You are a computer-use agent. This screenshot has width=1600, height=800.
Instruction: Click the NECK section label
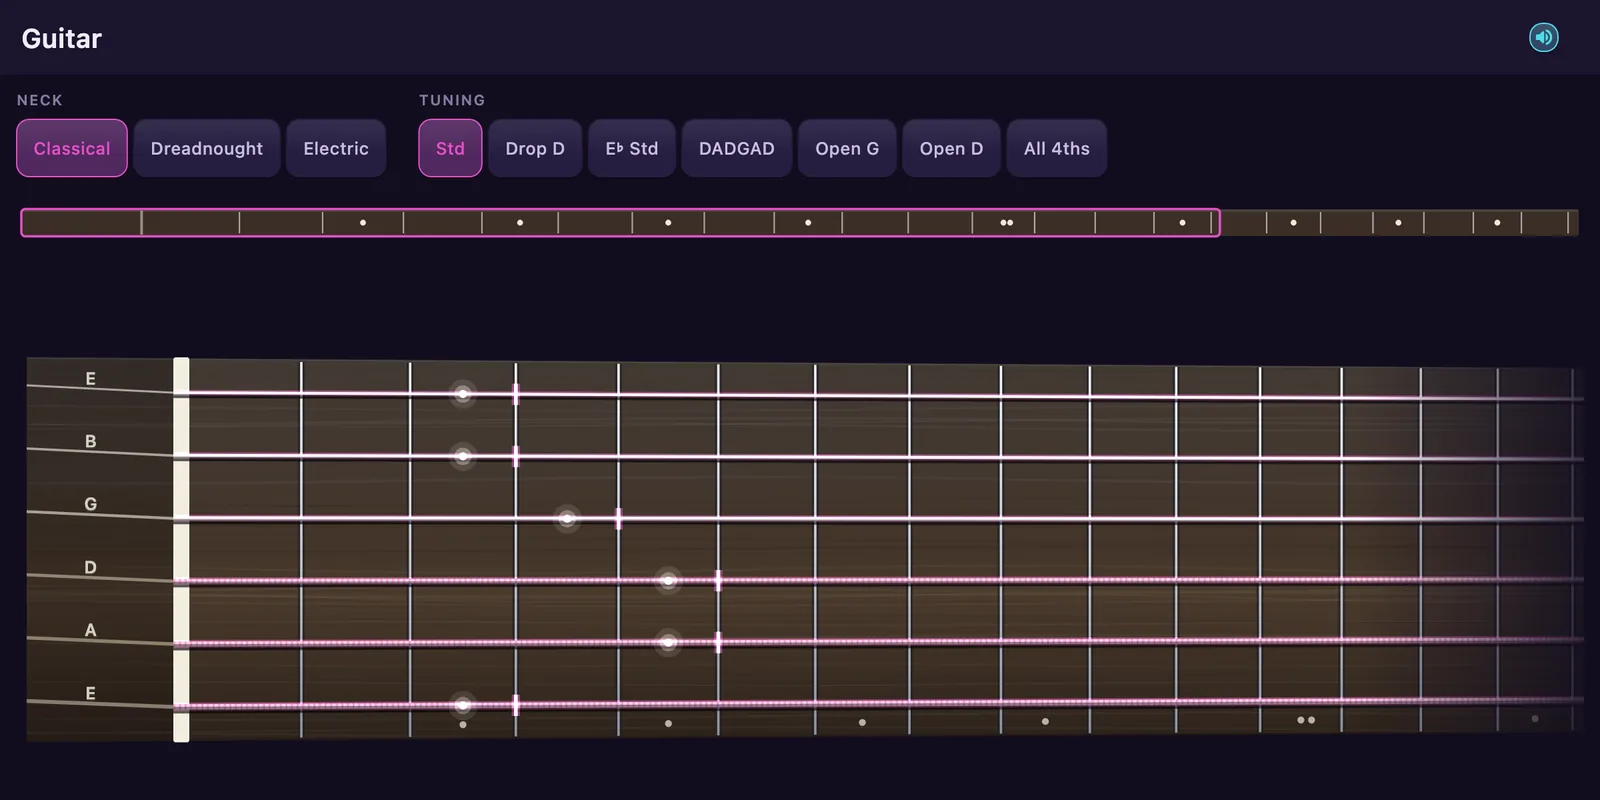coord(40,100)
